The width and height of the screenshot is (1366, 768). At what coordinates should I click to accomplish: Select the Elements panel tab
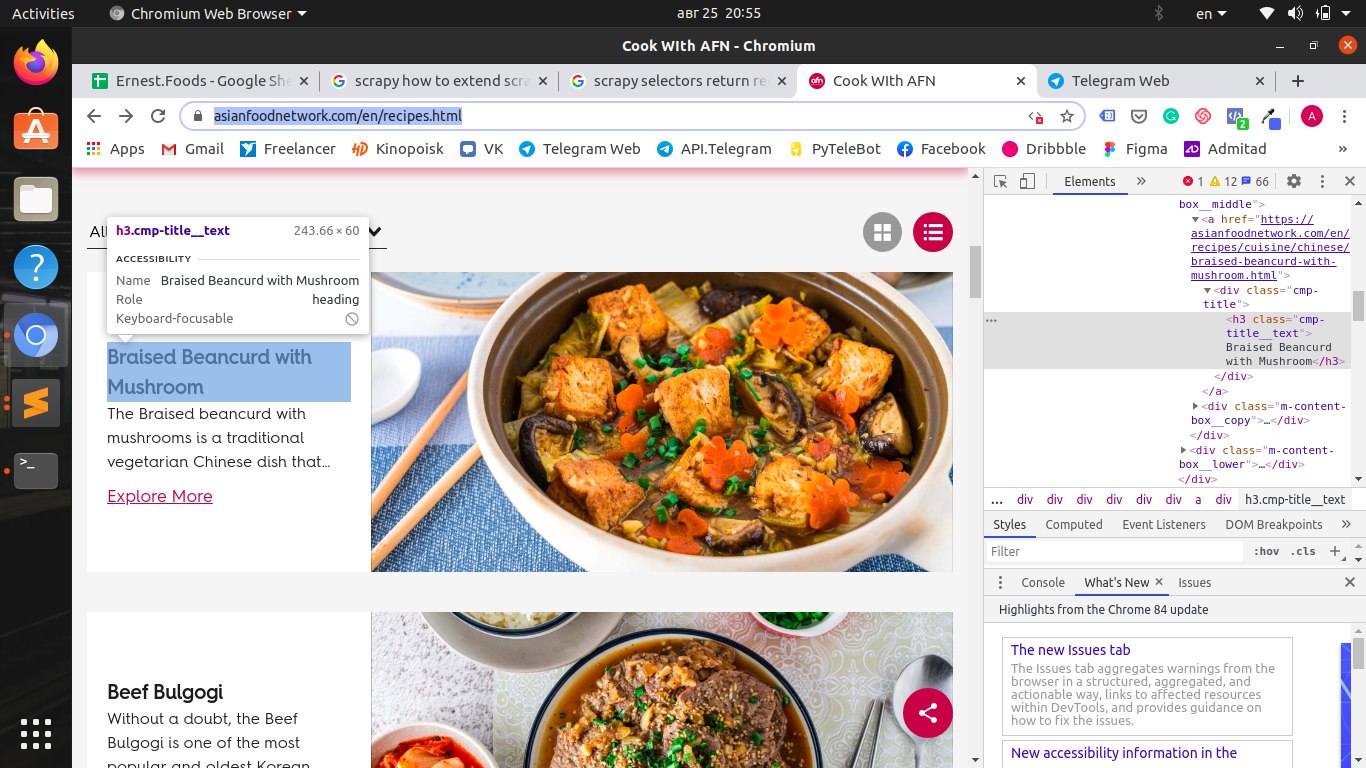[1089, 181]
